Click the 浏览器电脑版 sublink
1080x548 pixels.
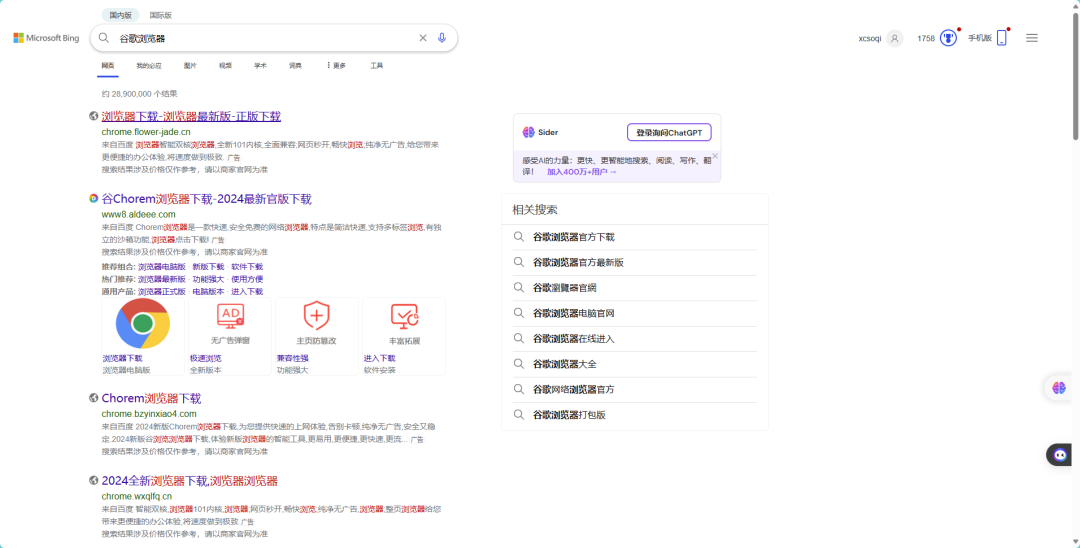point(162,266)
